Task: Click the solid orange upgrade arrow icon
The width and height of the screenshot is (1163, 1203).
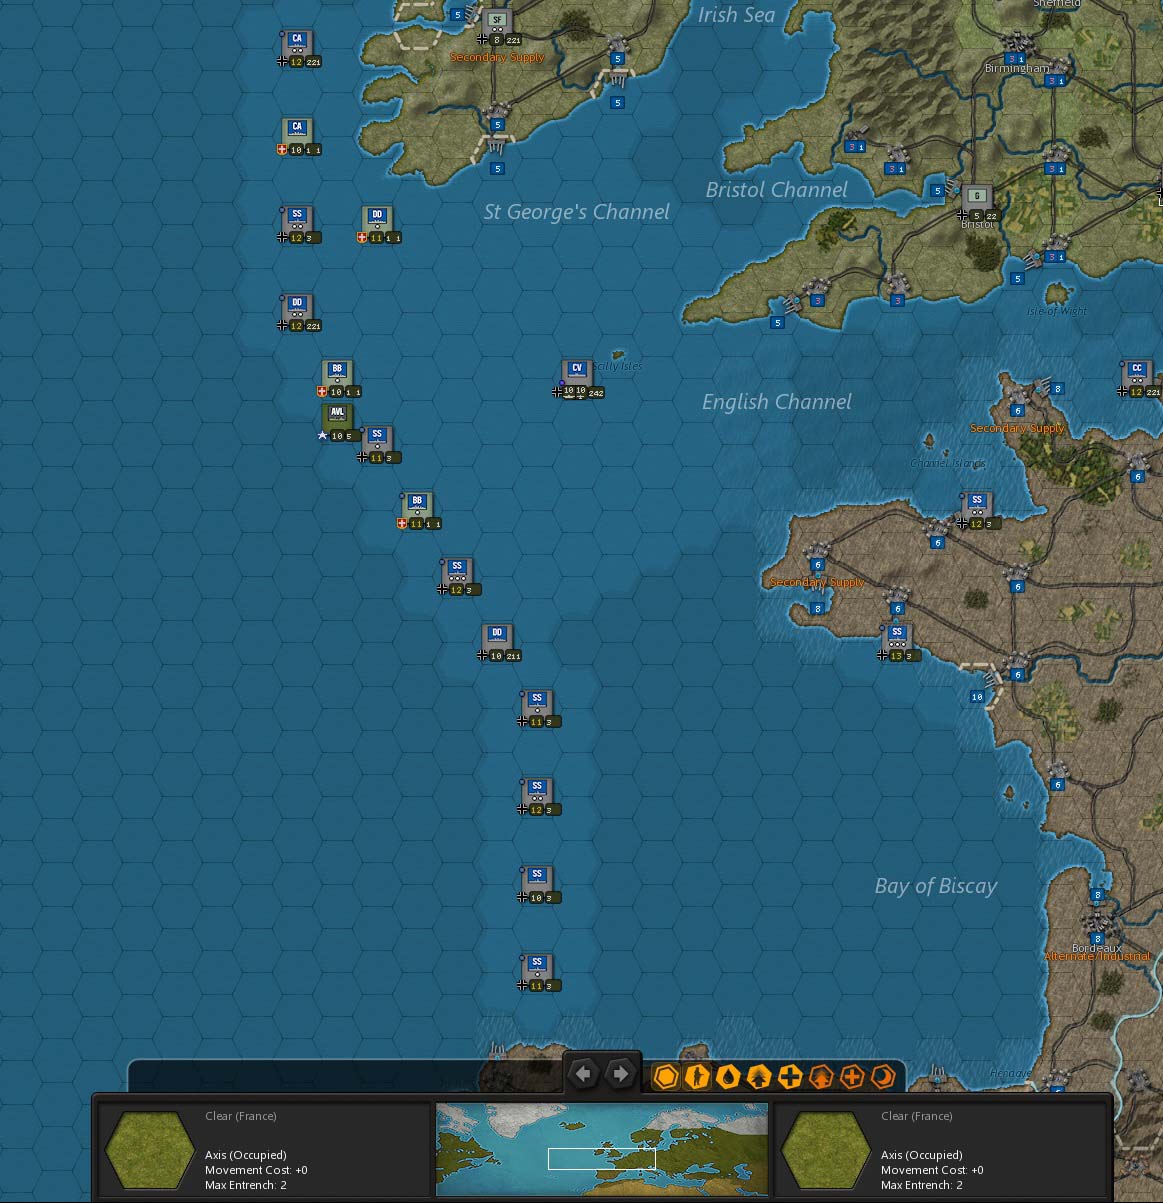Action: click(x=759, y=1076)
